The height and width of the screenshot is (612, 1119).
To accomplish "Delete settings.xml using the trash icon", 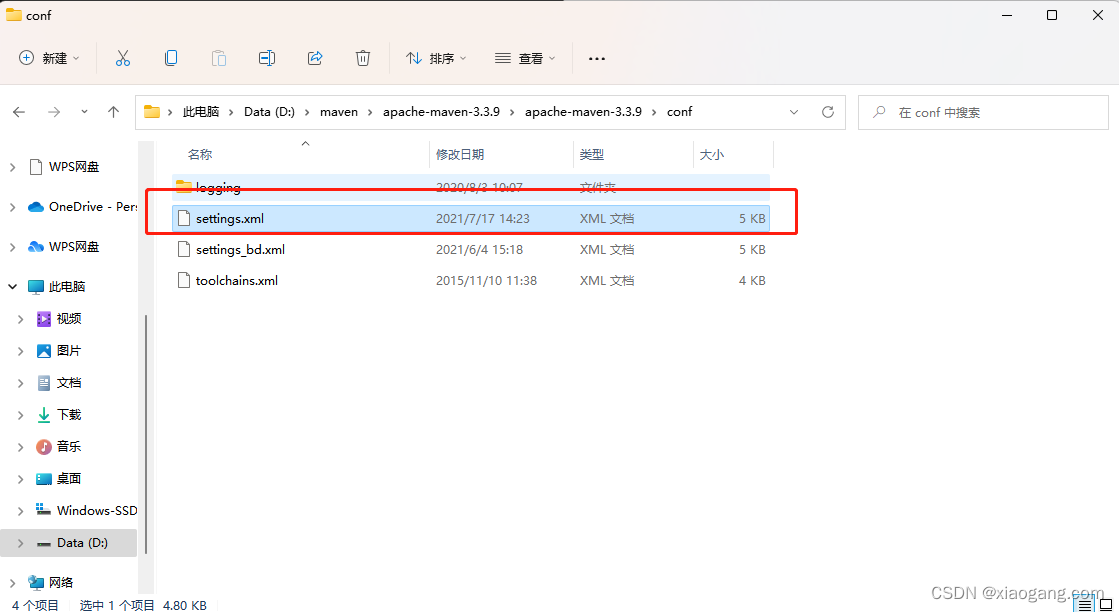I will tap(362, 58).
